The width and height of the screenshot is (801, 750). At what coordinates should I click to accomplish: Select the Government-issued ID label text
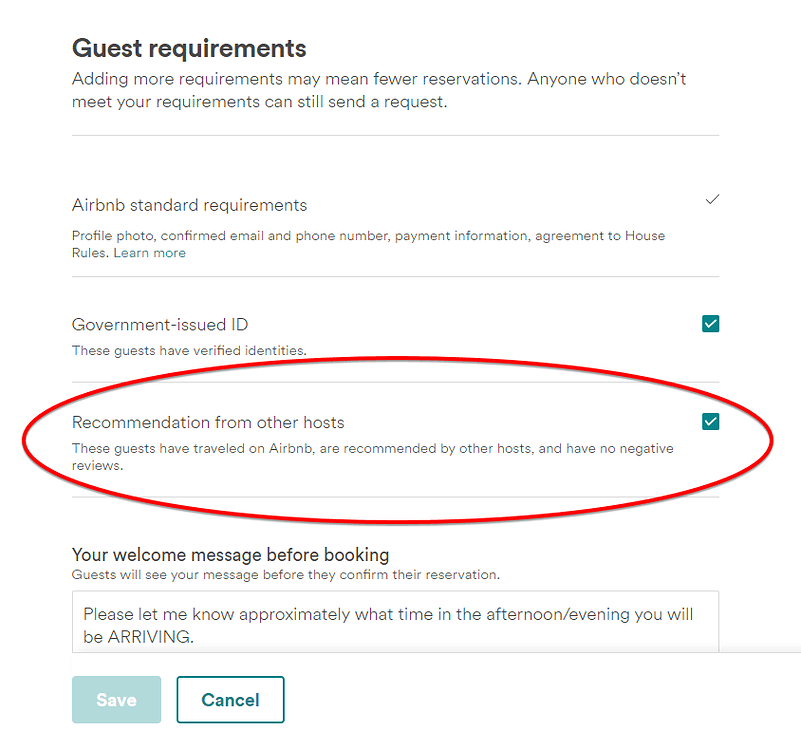pos(159,324)
